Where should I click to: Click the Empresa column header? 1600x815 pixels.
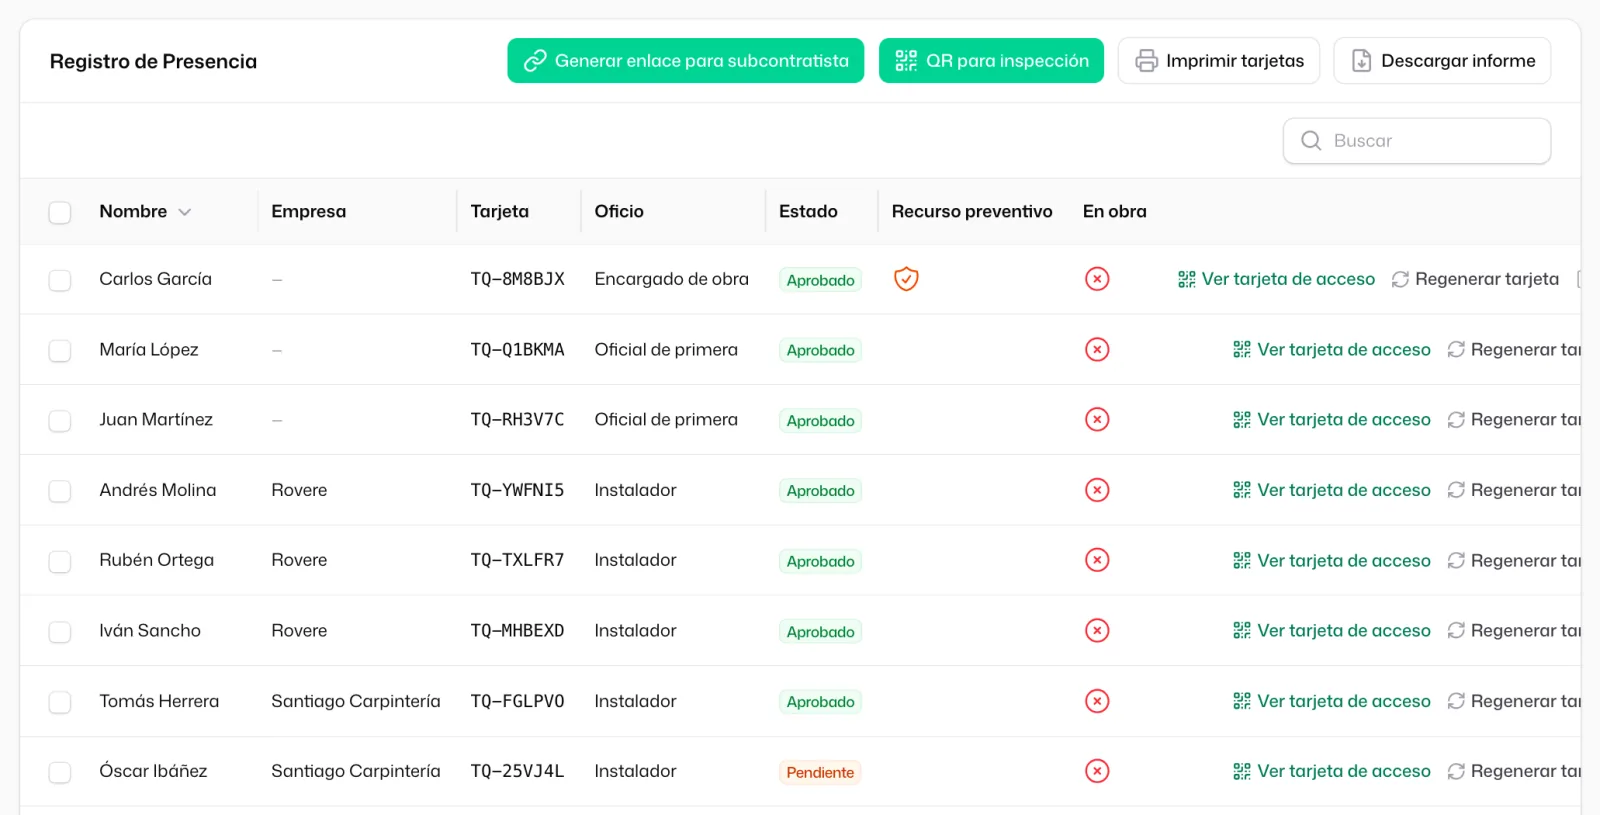click(308, 211)
